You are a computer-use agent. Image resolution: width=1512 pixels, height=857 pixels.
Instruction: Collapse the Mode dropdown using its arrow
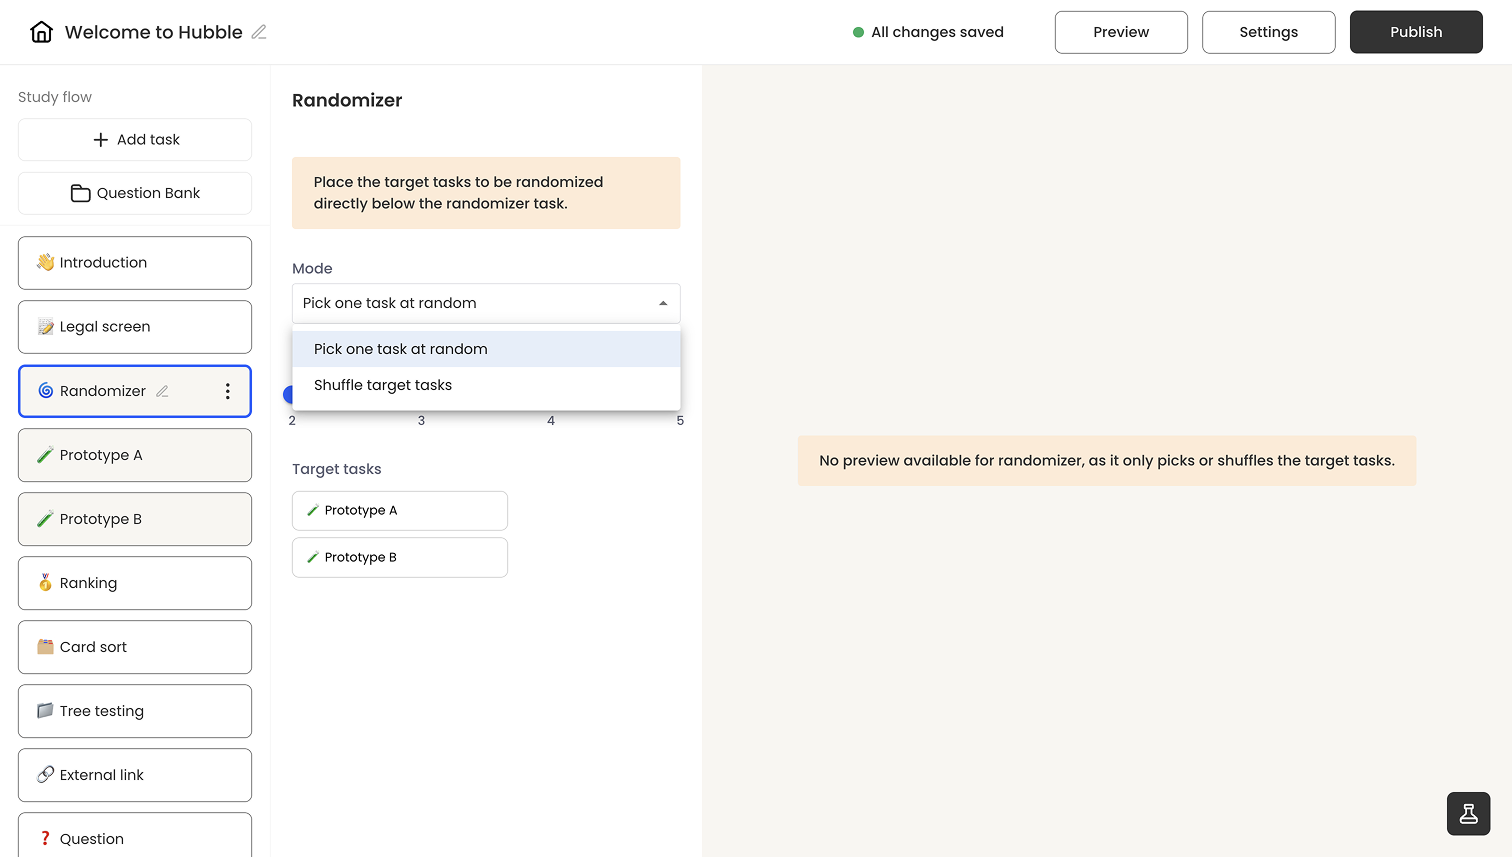click(663, 303)
